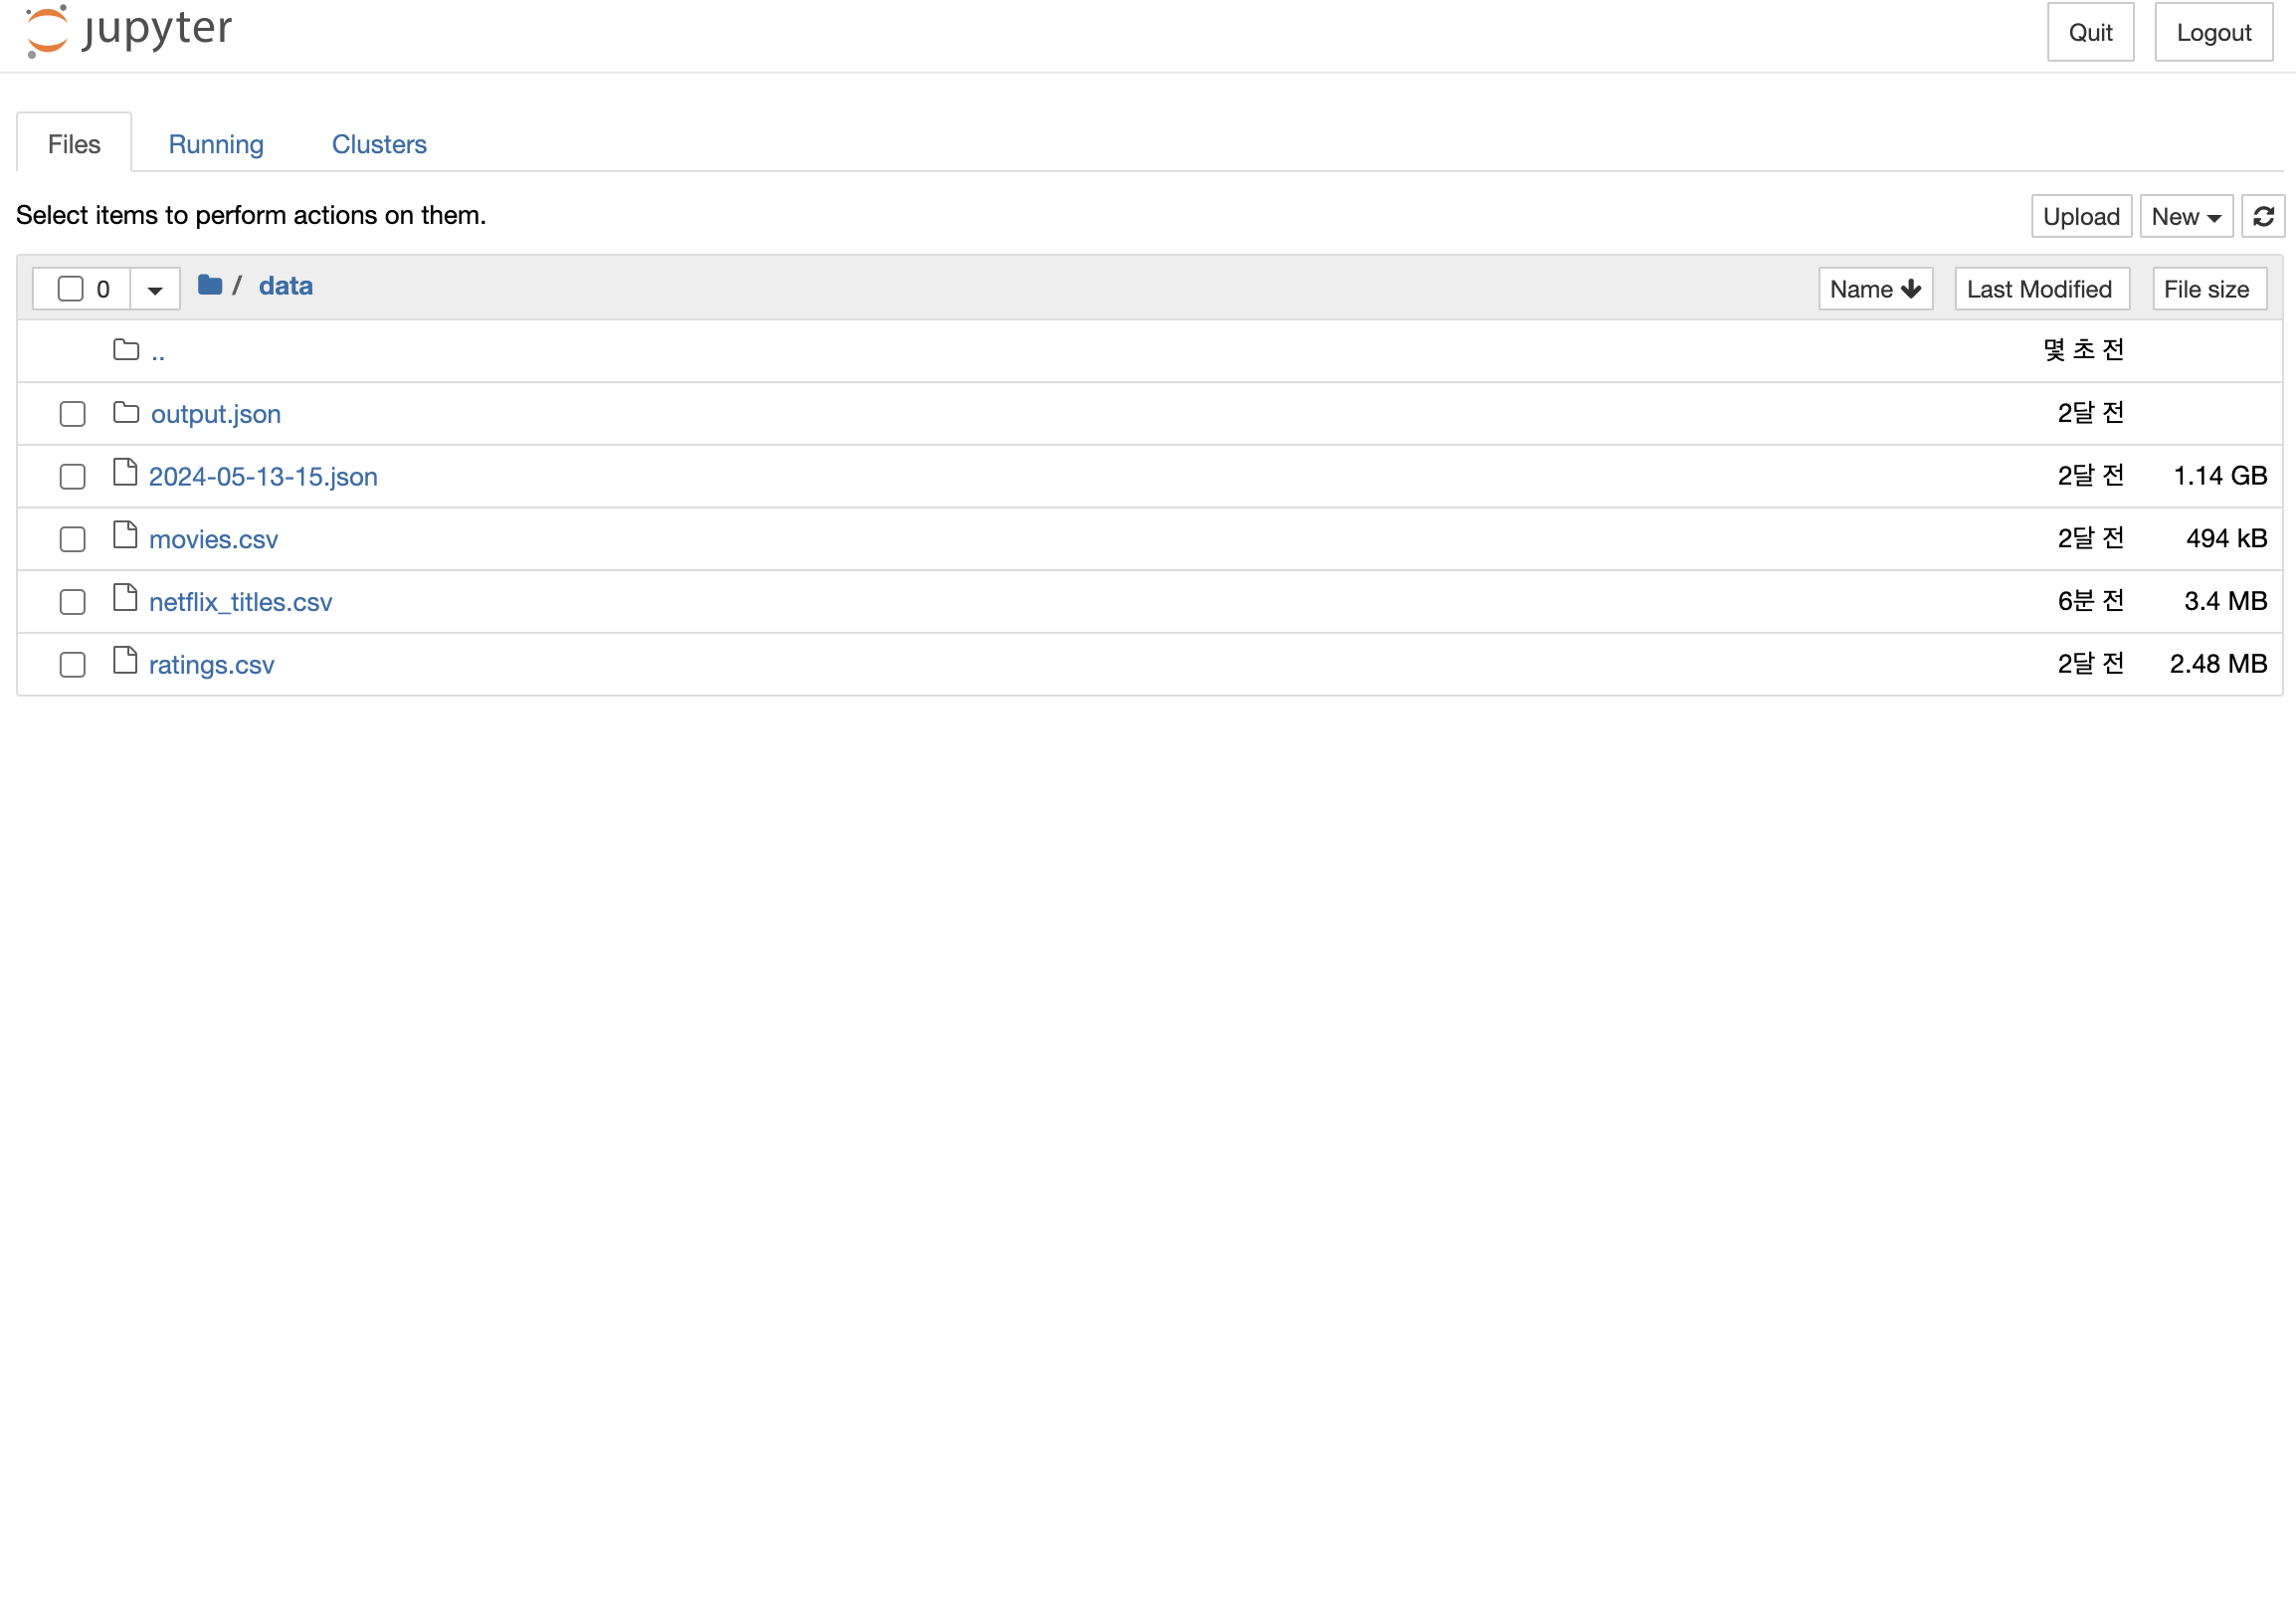Check the netflix_titles.csv checkbox
The image size is (2296, 1622).
(x=72, y=602)
